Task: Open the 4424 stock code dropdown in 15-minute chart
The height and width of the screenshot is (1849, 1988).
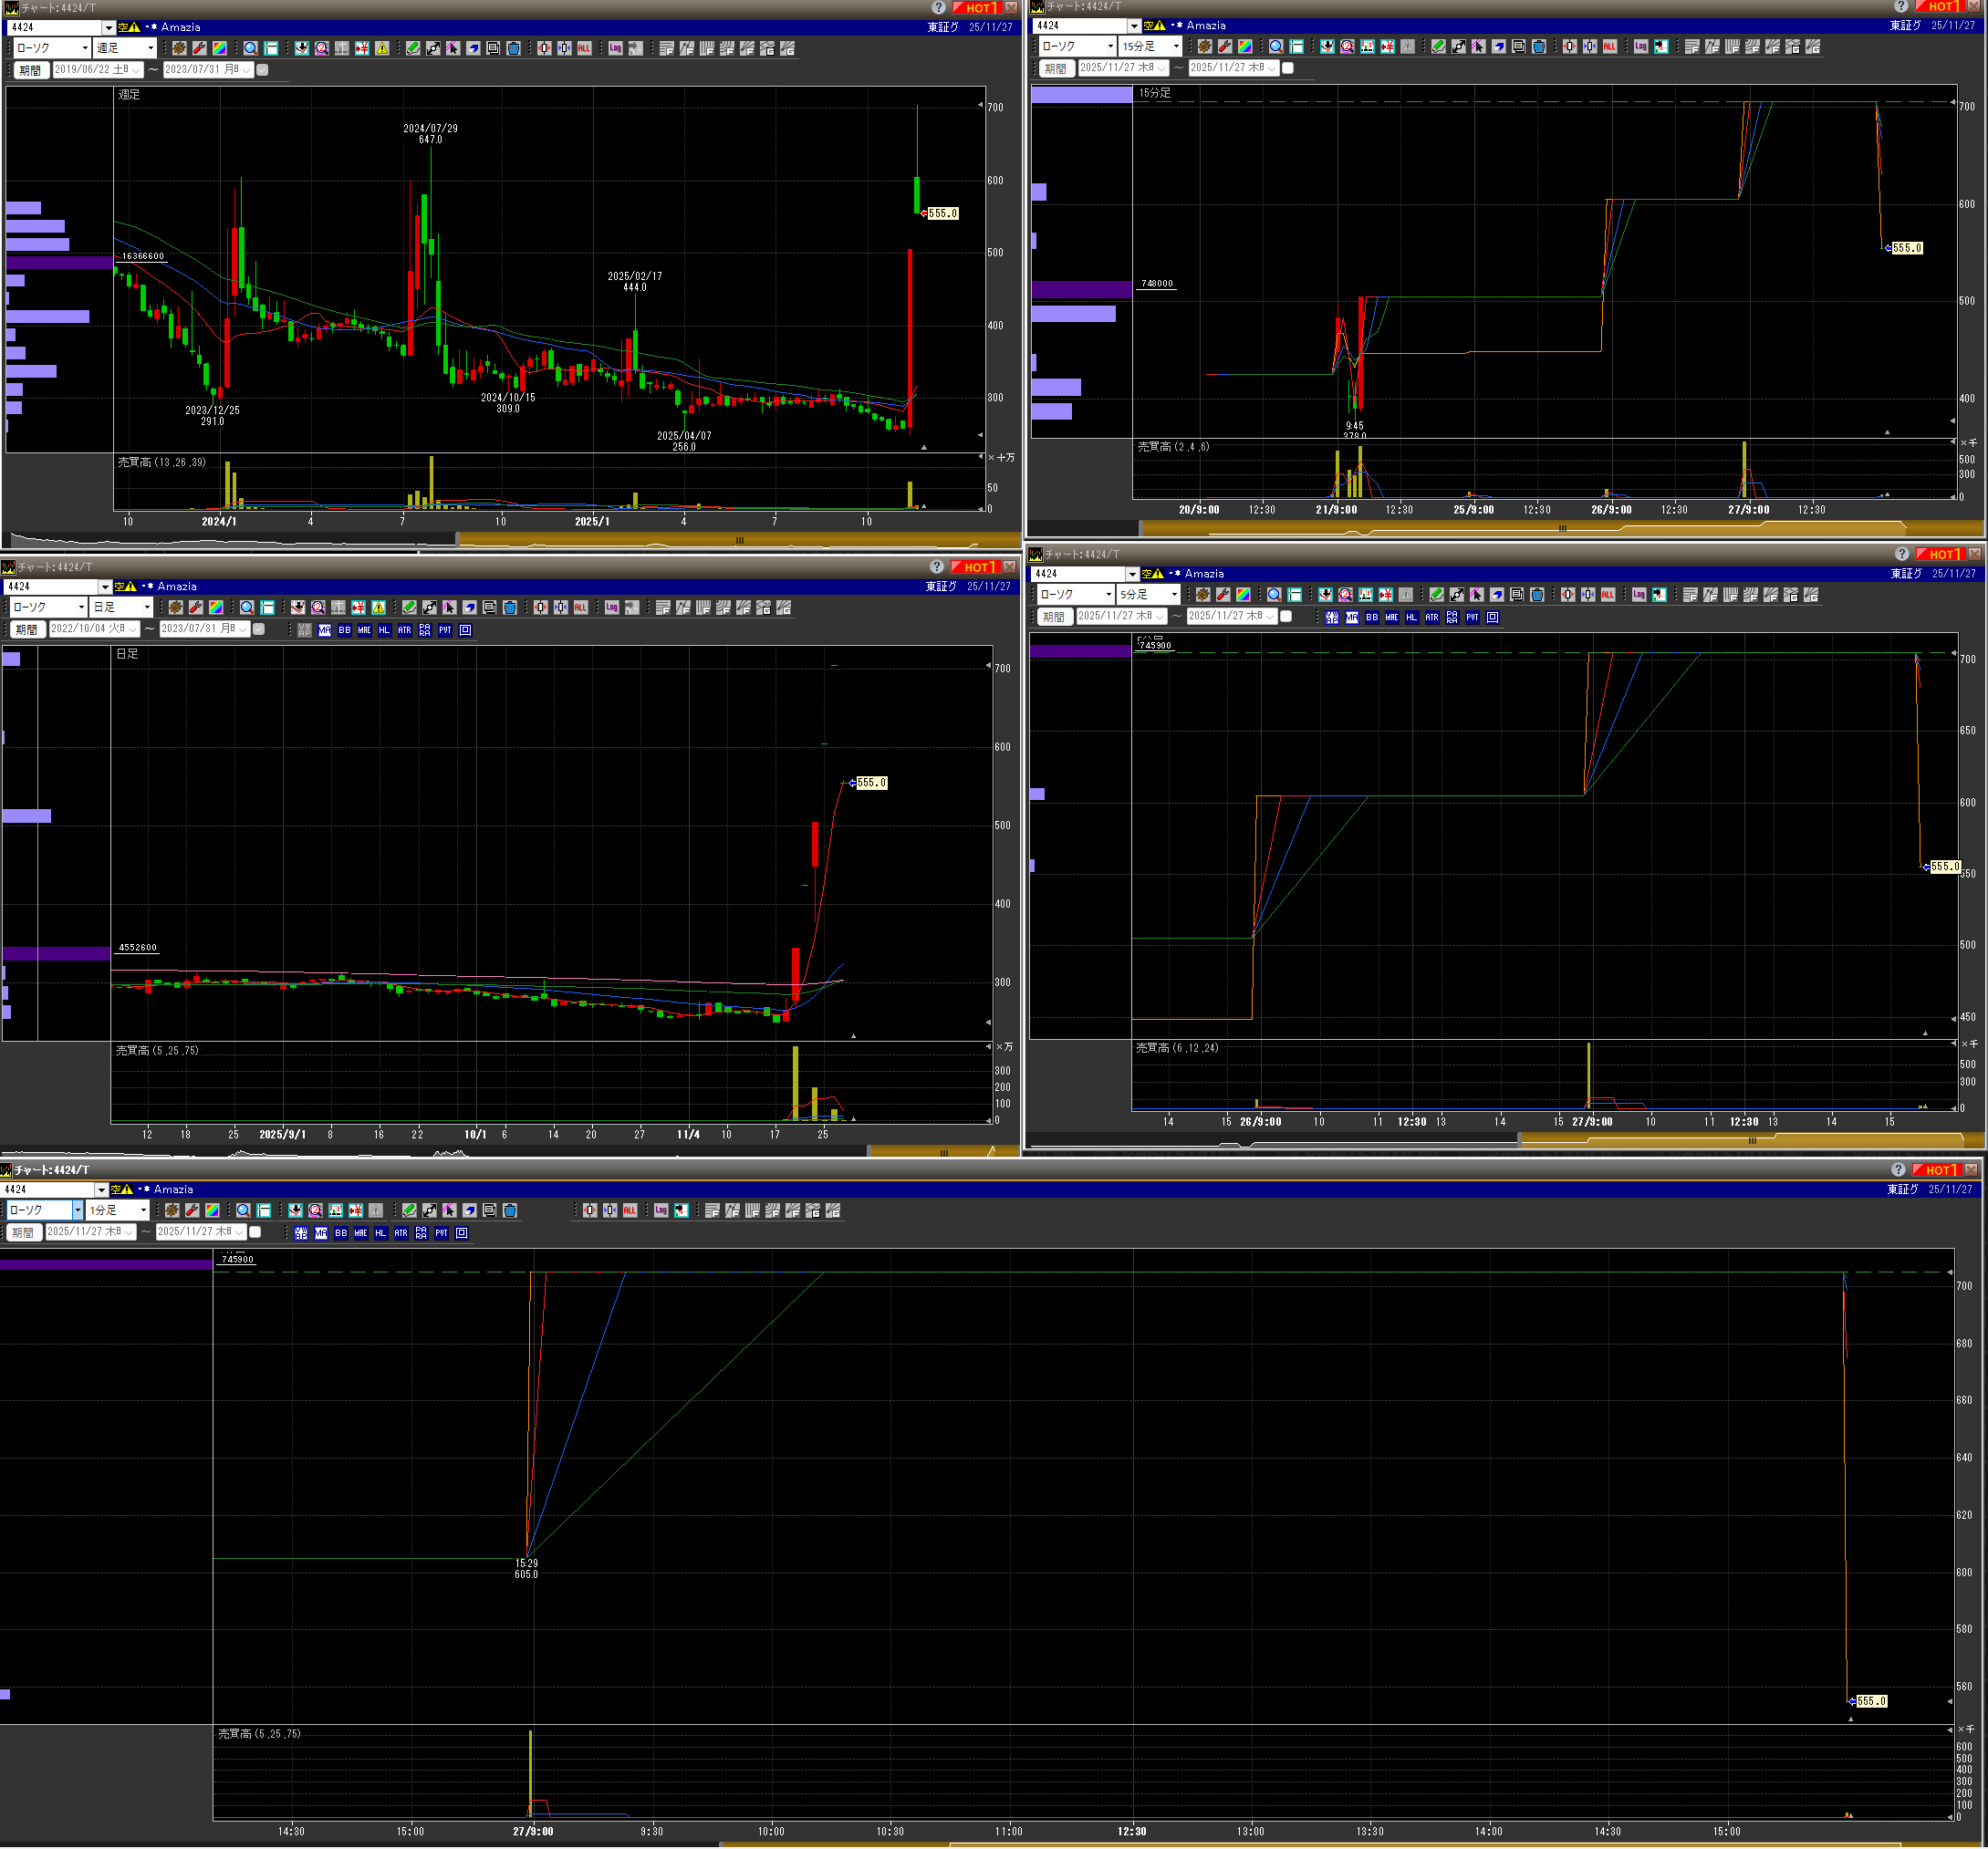Action: click(x=1133, y=26)
